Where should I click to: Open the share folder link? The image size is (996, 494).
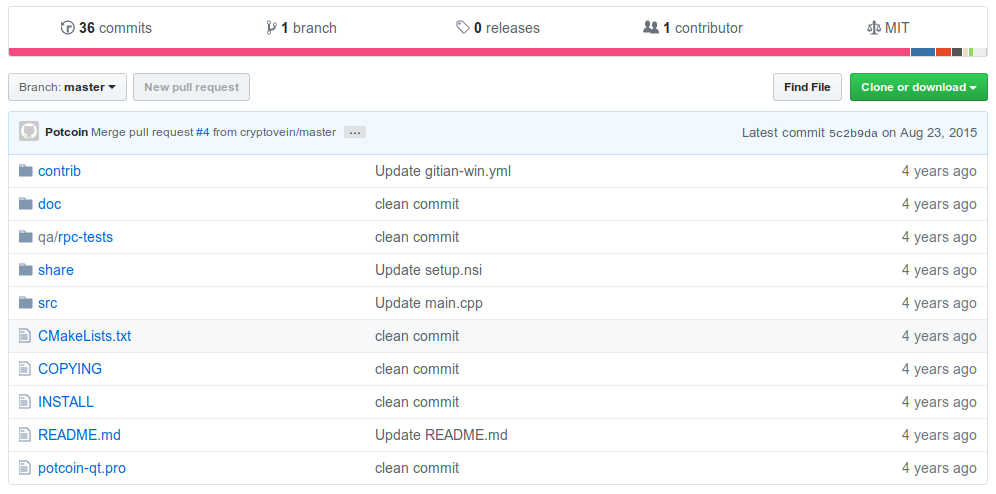[x=56, y=270]
